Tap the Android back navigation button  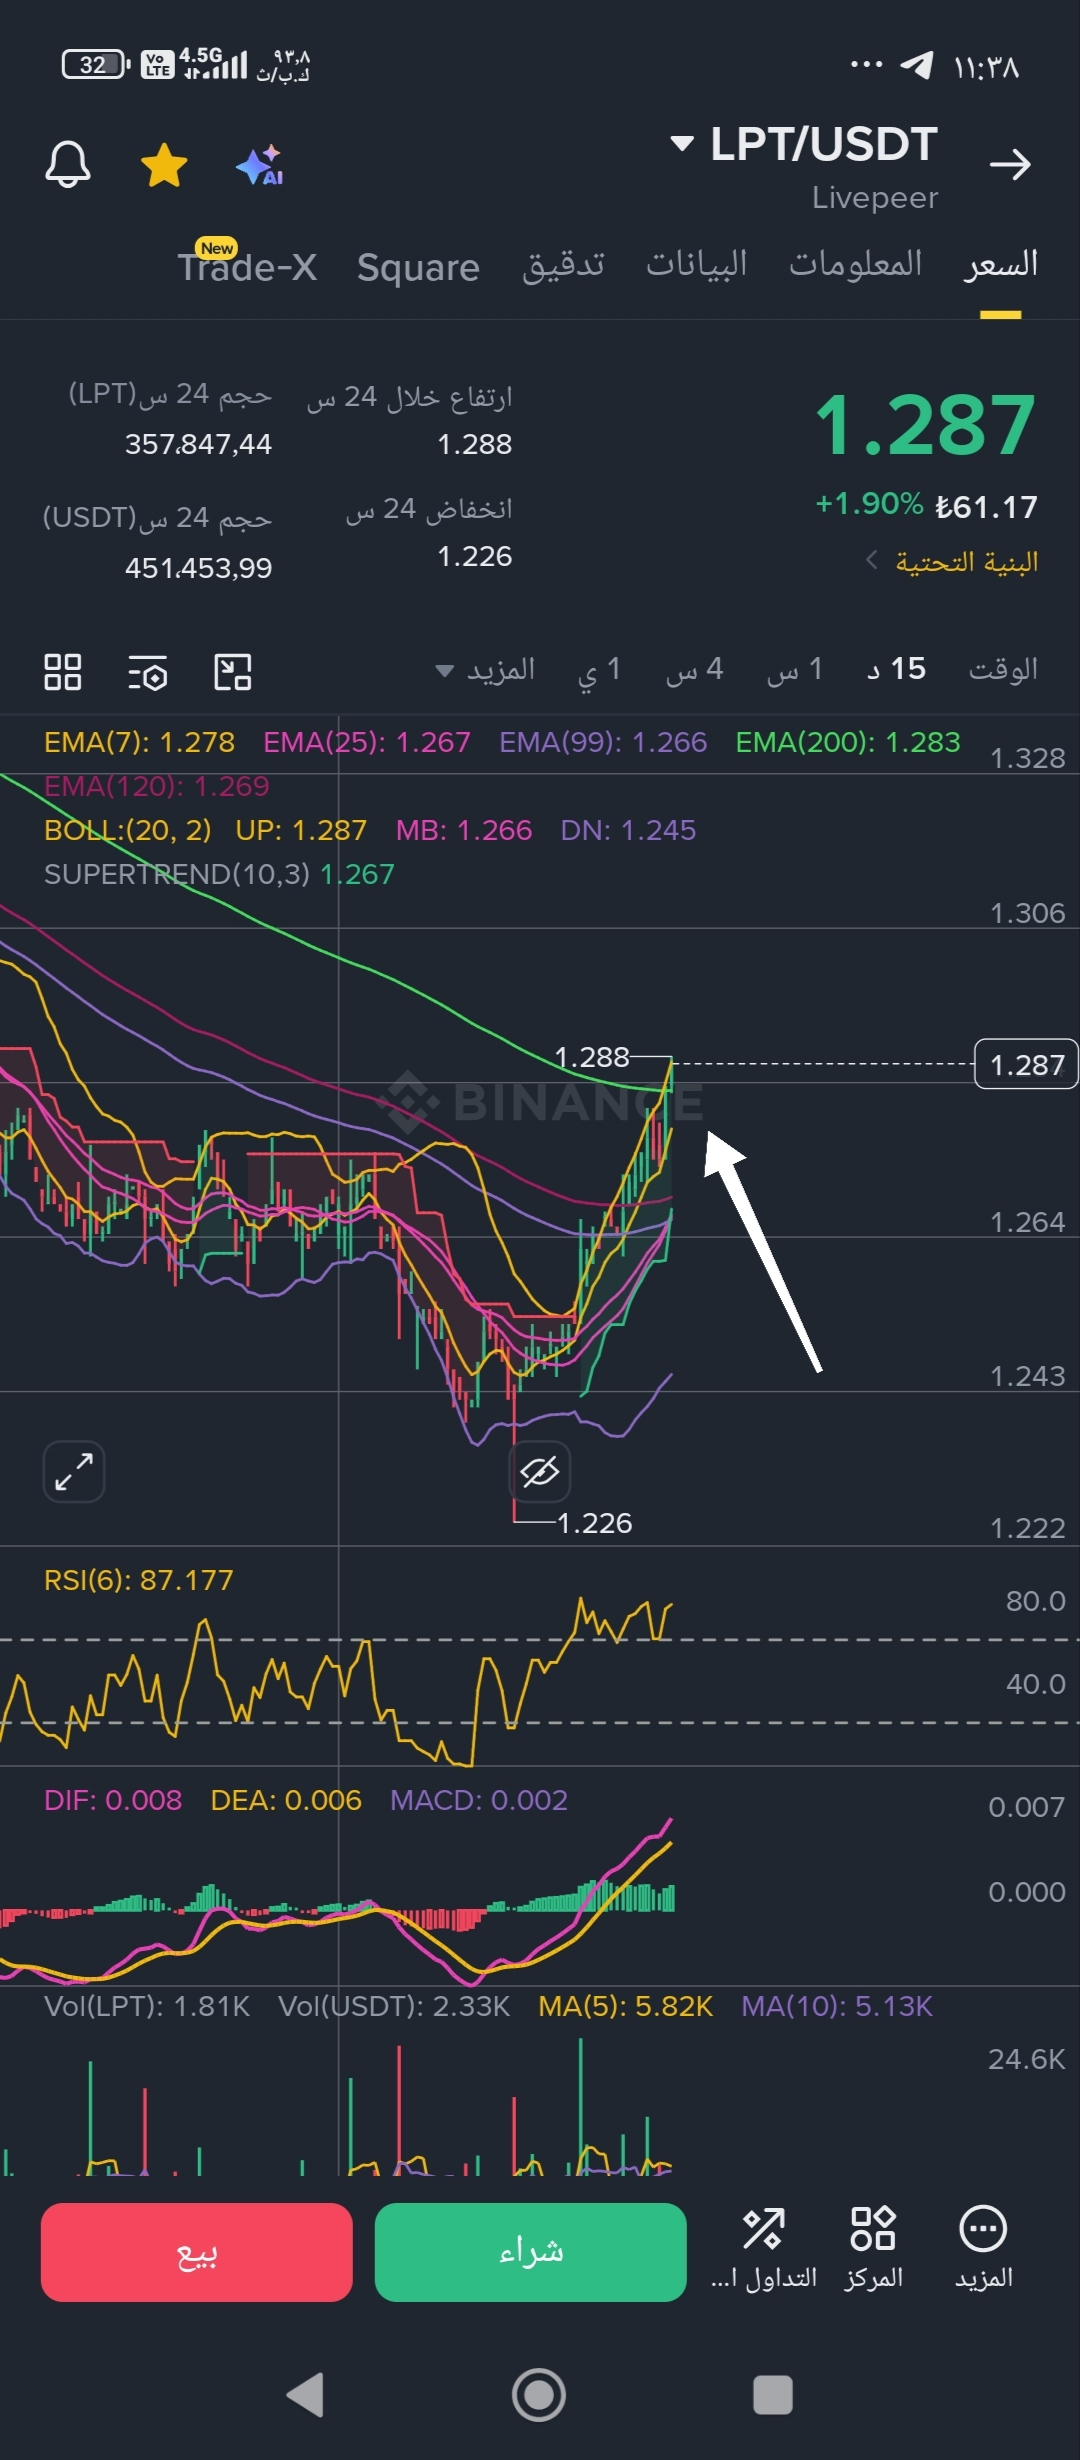click(305, 2394)
